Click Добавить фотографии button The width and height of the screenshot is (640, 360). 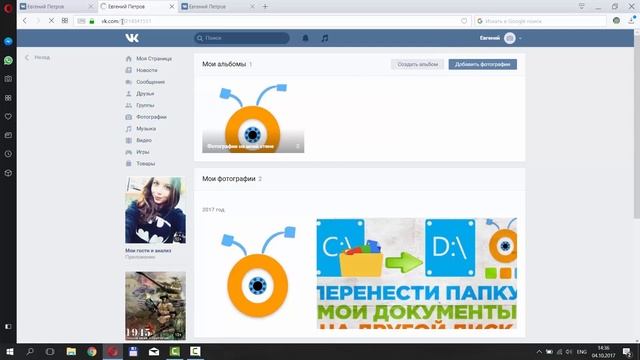pyautogui.click(x=482, y=64)
